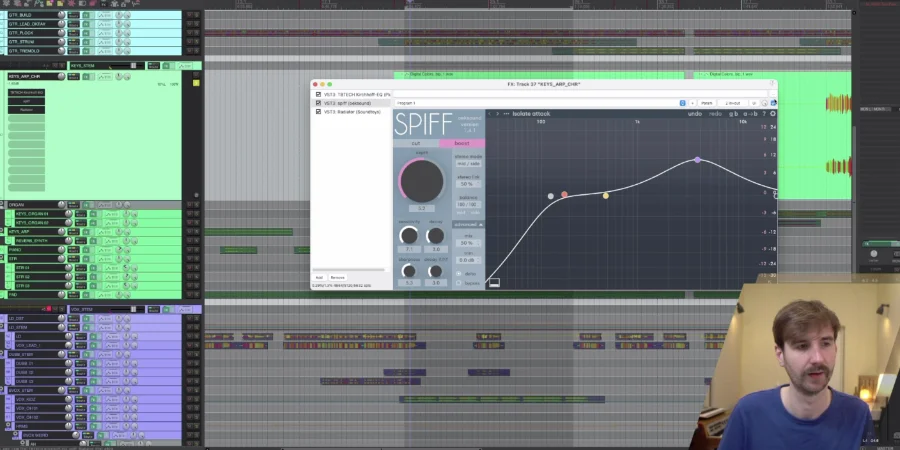
Task: Collapse the advanced section
Action: pos(468,224)
